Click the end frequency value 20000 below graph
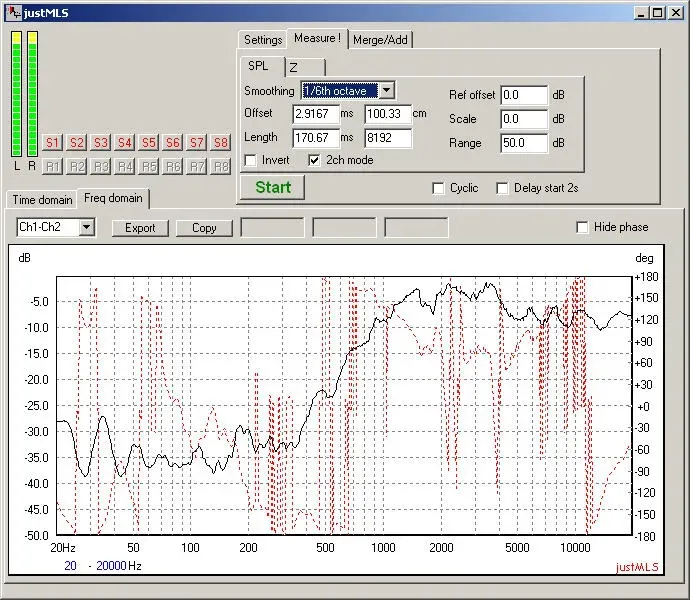The image size is (690, 600). point(111,566)
